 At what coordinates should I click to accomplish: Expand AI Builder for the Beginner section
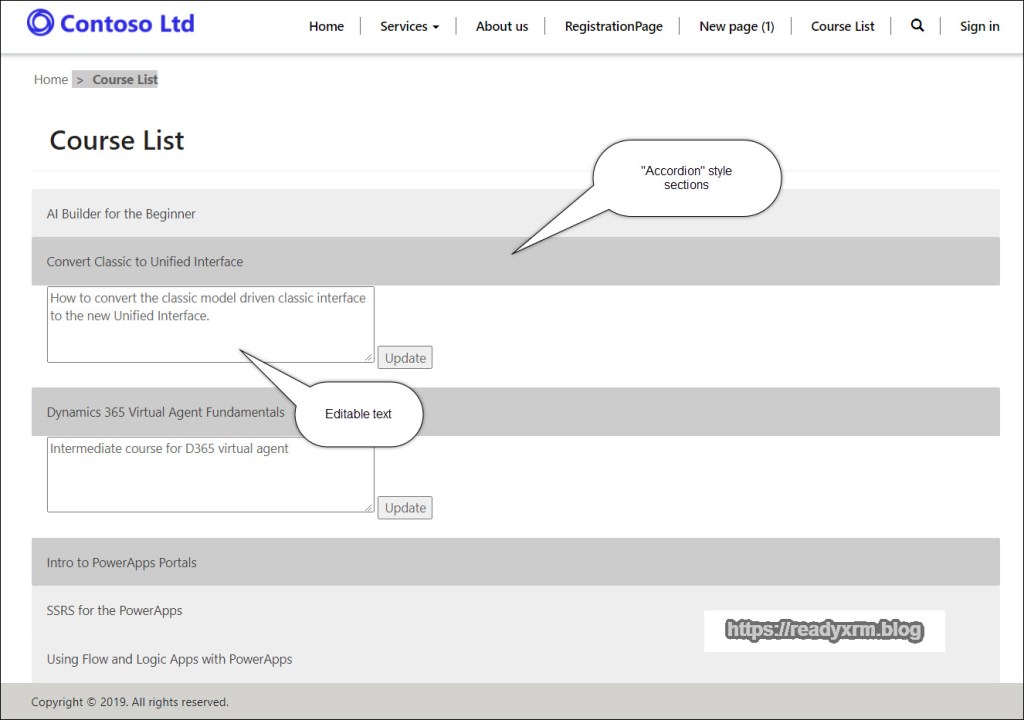click(x=121, y=214)
